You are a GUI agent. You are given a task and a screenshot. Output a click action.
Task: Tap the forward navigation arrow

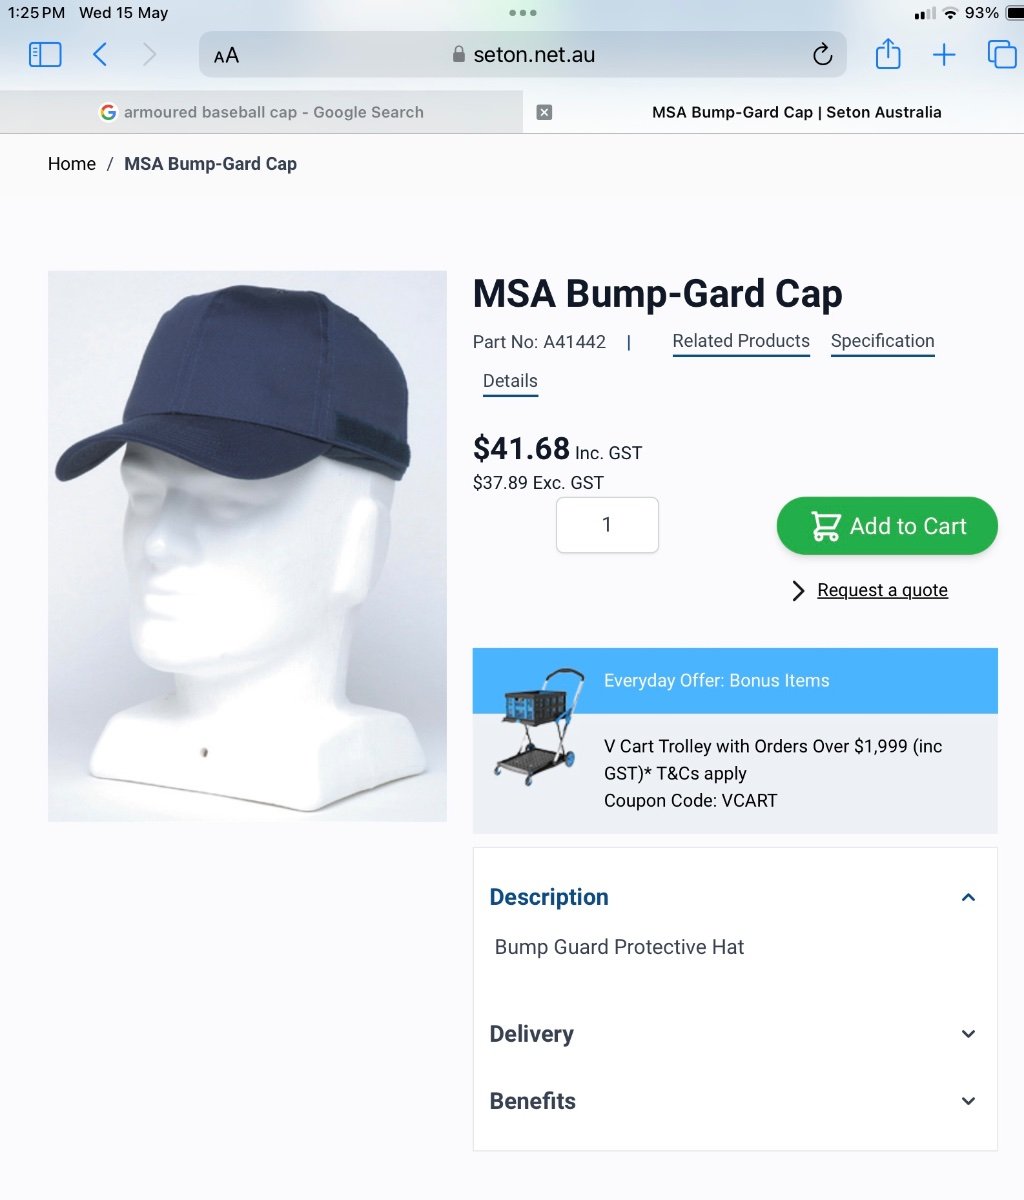[150, 54]
